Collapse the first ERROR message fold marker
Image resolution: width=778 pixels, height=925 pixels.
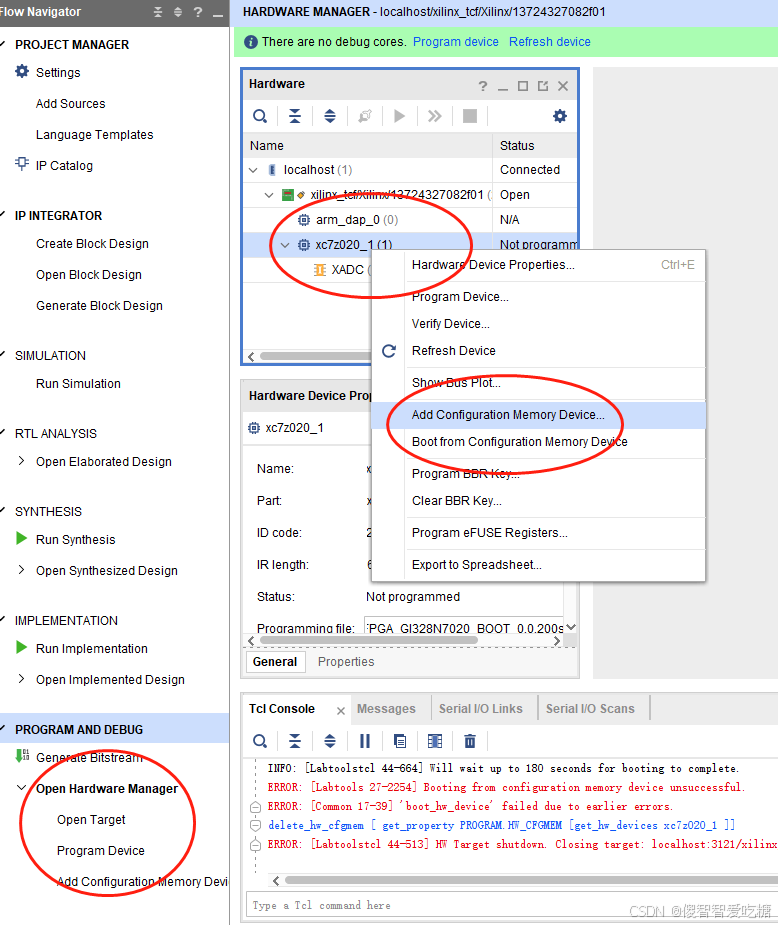pyautogui.click(x=255, y=807)
